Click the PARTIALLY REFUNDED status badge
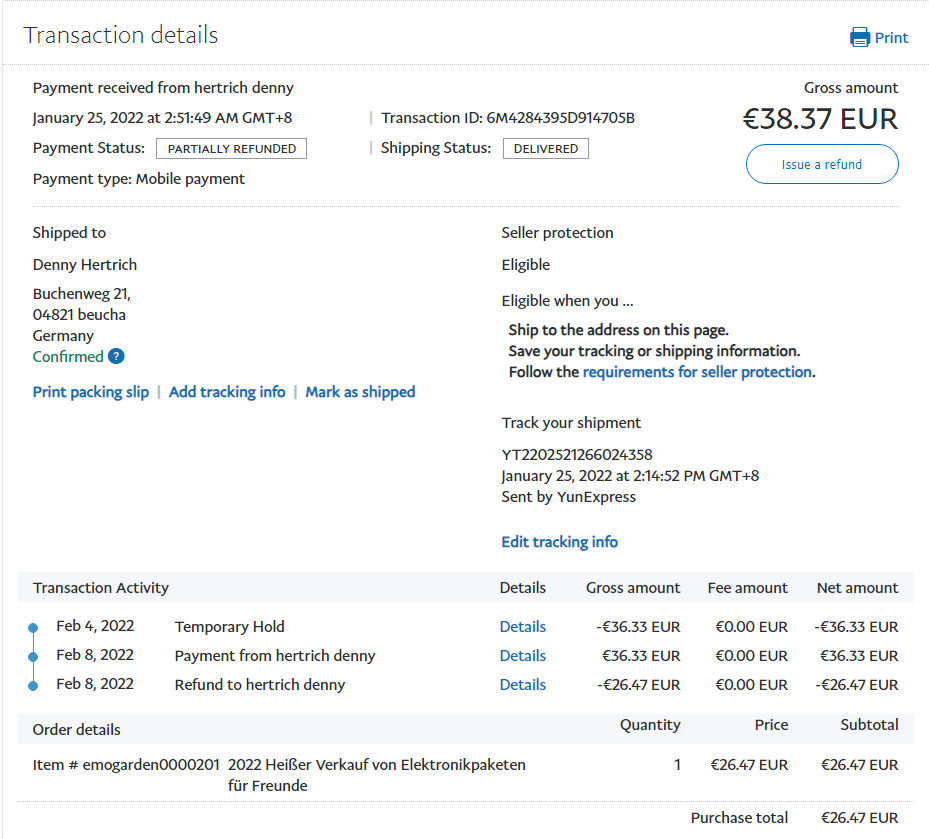The height and width of the screenshot is (839, 929). (x=231, y=149)
